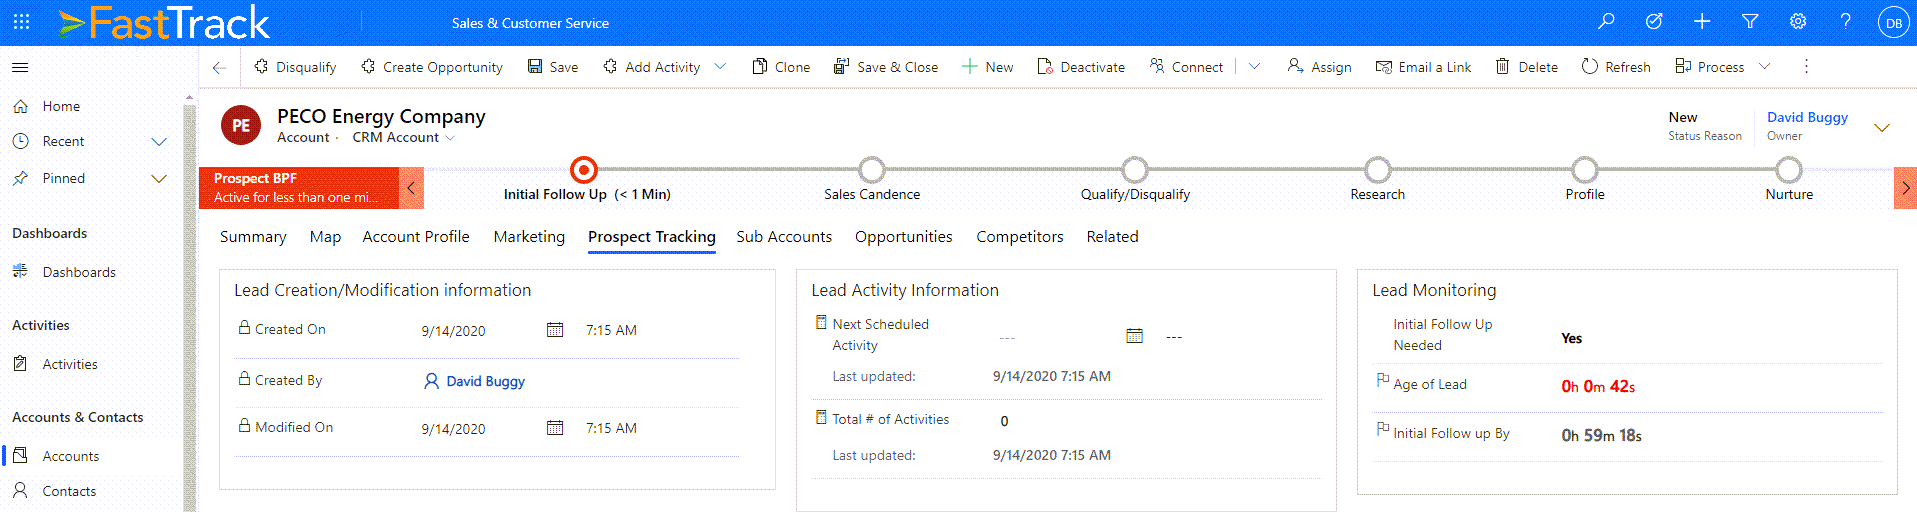Click the Save toolbar button

click(553, 67)
